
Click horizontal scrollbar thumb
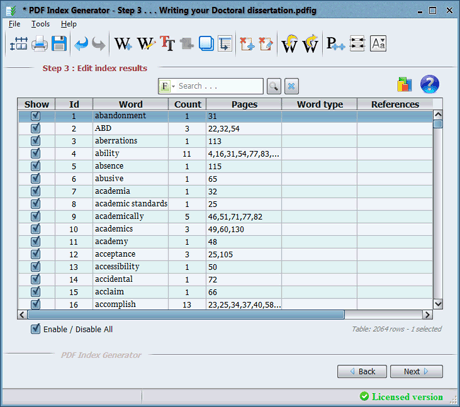[186, 314]
